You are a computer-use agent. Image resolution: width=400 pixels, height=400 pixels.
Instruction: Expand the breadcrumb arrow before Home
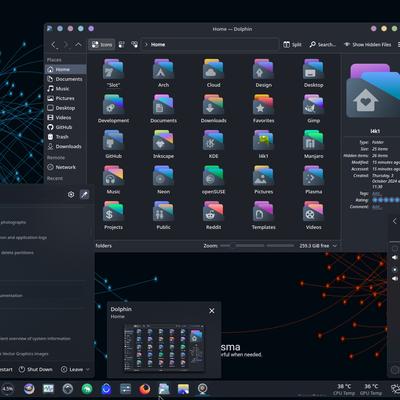(146, 45)
